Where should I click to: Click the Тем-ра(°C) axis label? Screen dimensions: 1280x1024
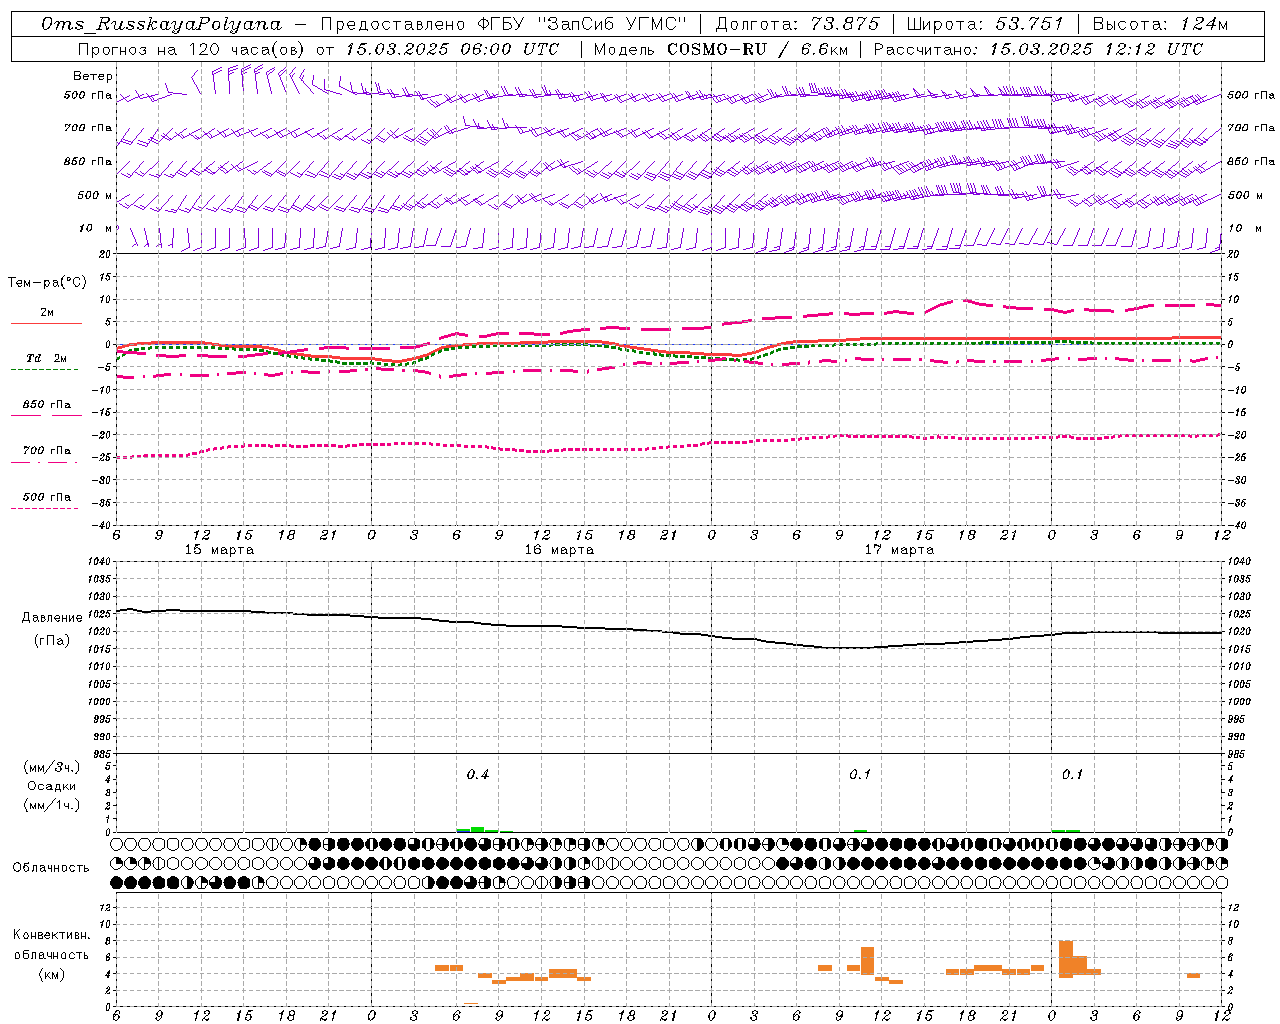[47, 283]
